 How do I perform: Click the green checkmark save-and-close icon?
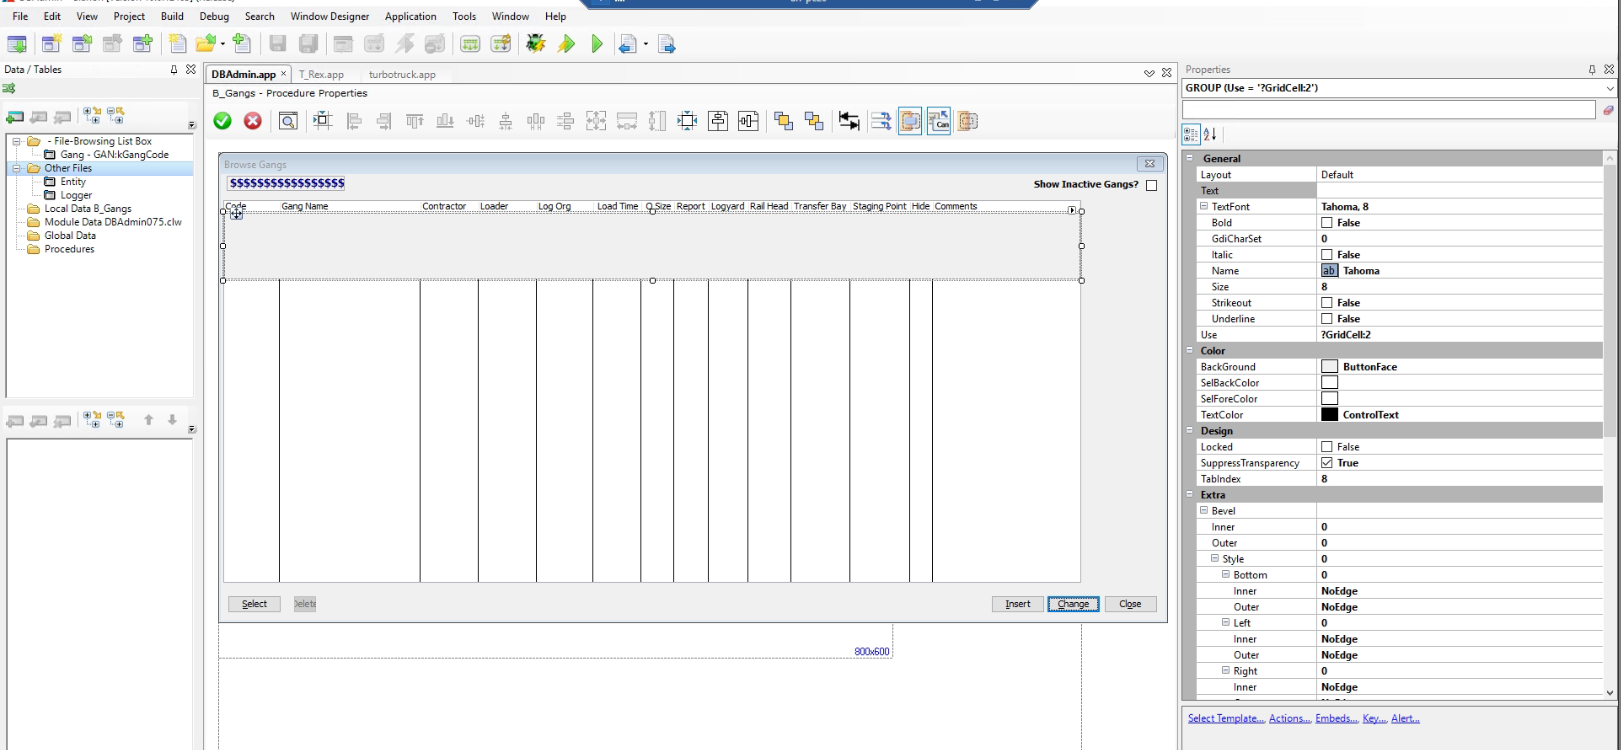[223, 121]
